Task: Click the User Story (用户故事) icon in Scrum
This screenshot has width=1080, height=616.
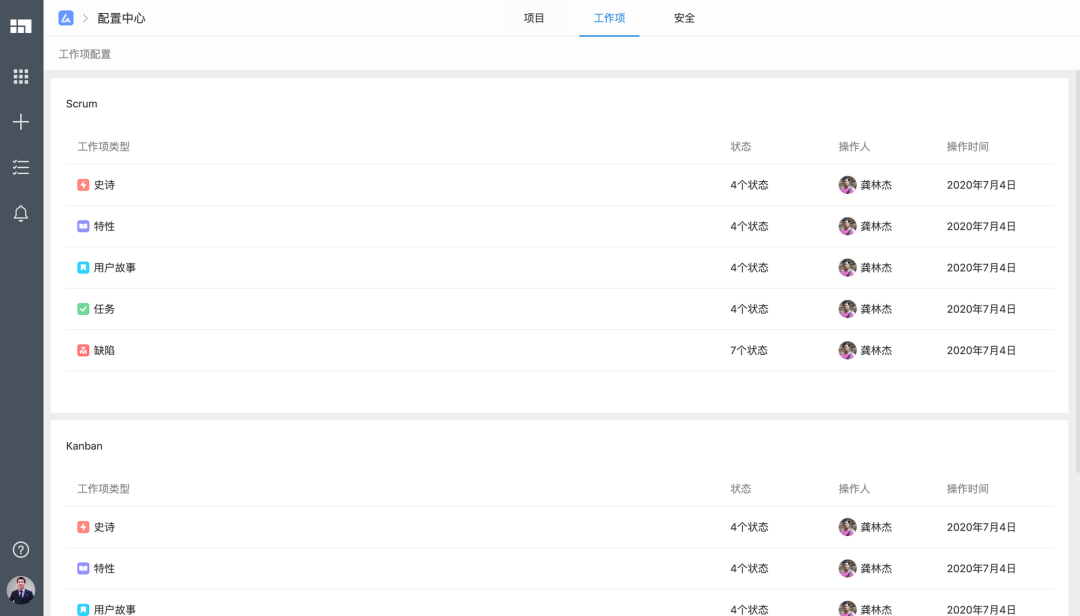Action: click(x=83, y=267)
